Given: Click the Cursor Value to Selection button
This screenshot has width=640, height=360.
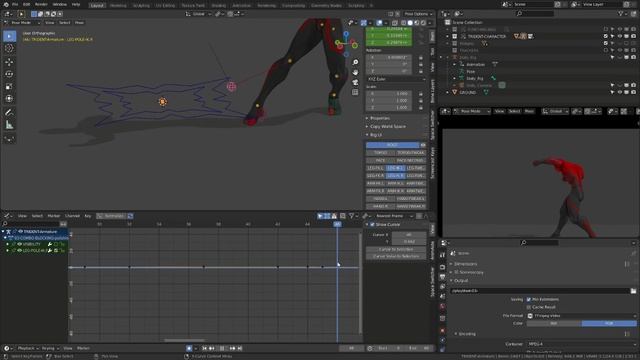Looking at the screenshot, I should click(x=396, y=256).
